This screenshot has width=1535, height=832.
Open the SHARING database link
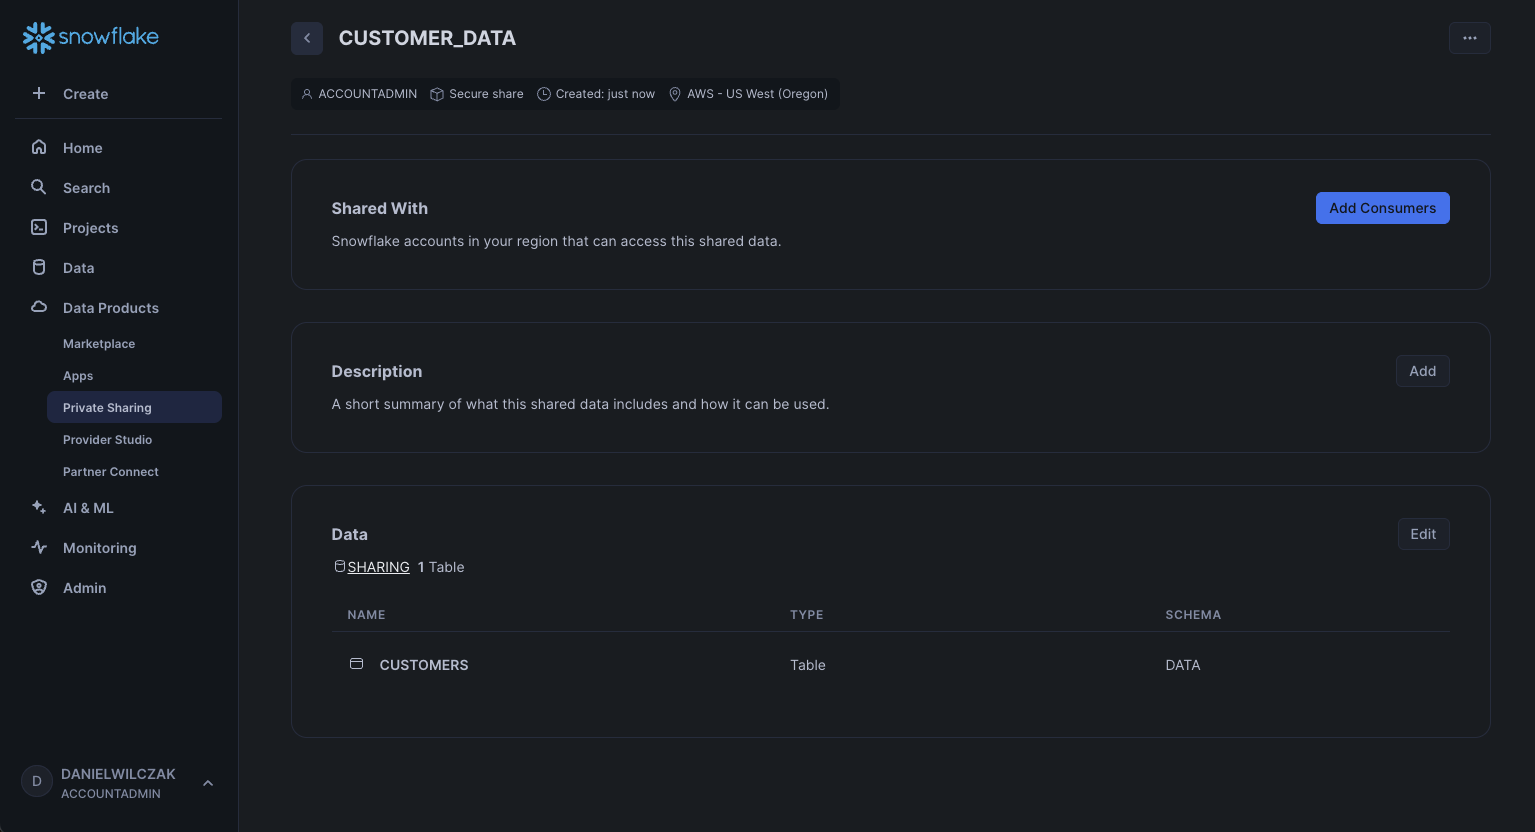tap(378, 567)
